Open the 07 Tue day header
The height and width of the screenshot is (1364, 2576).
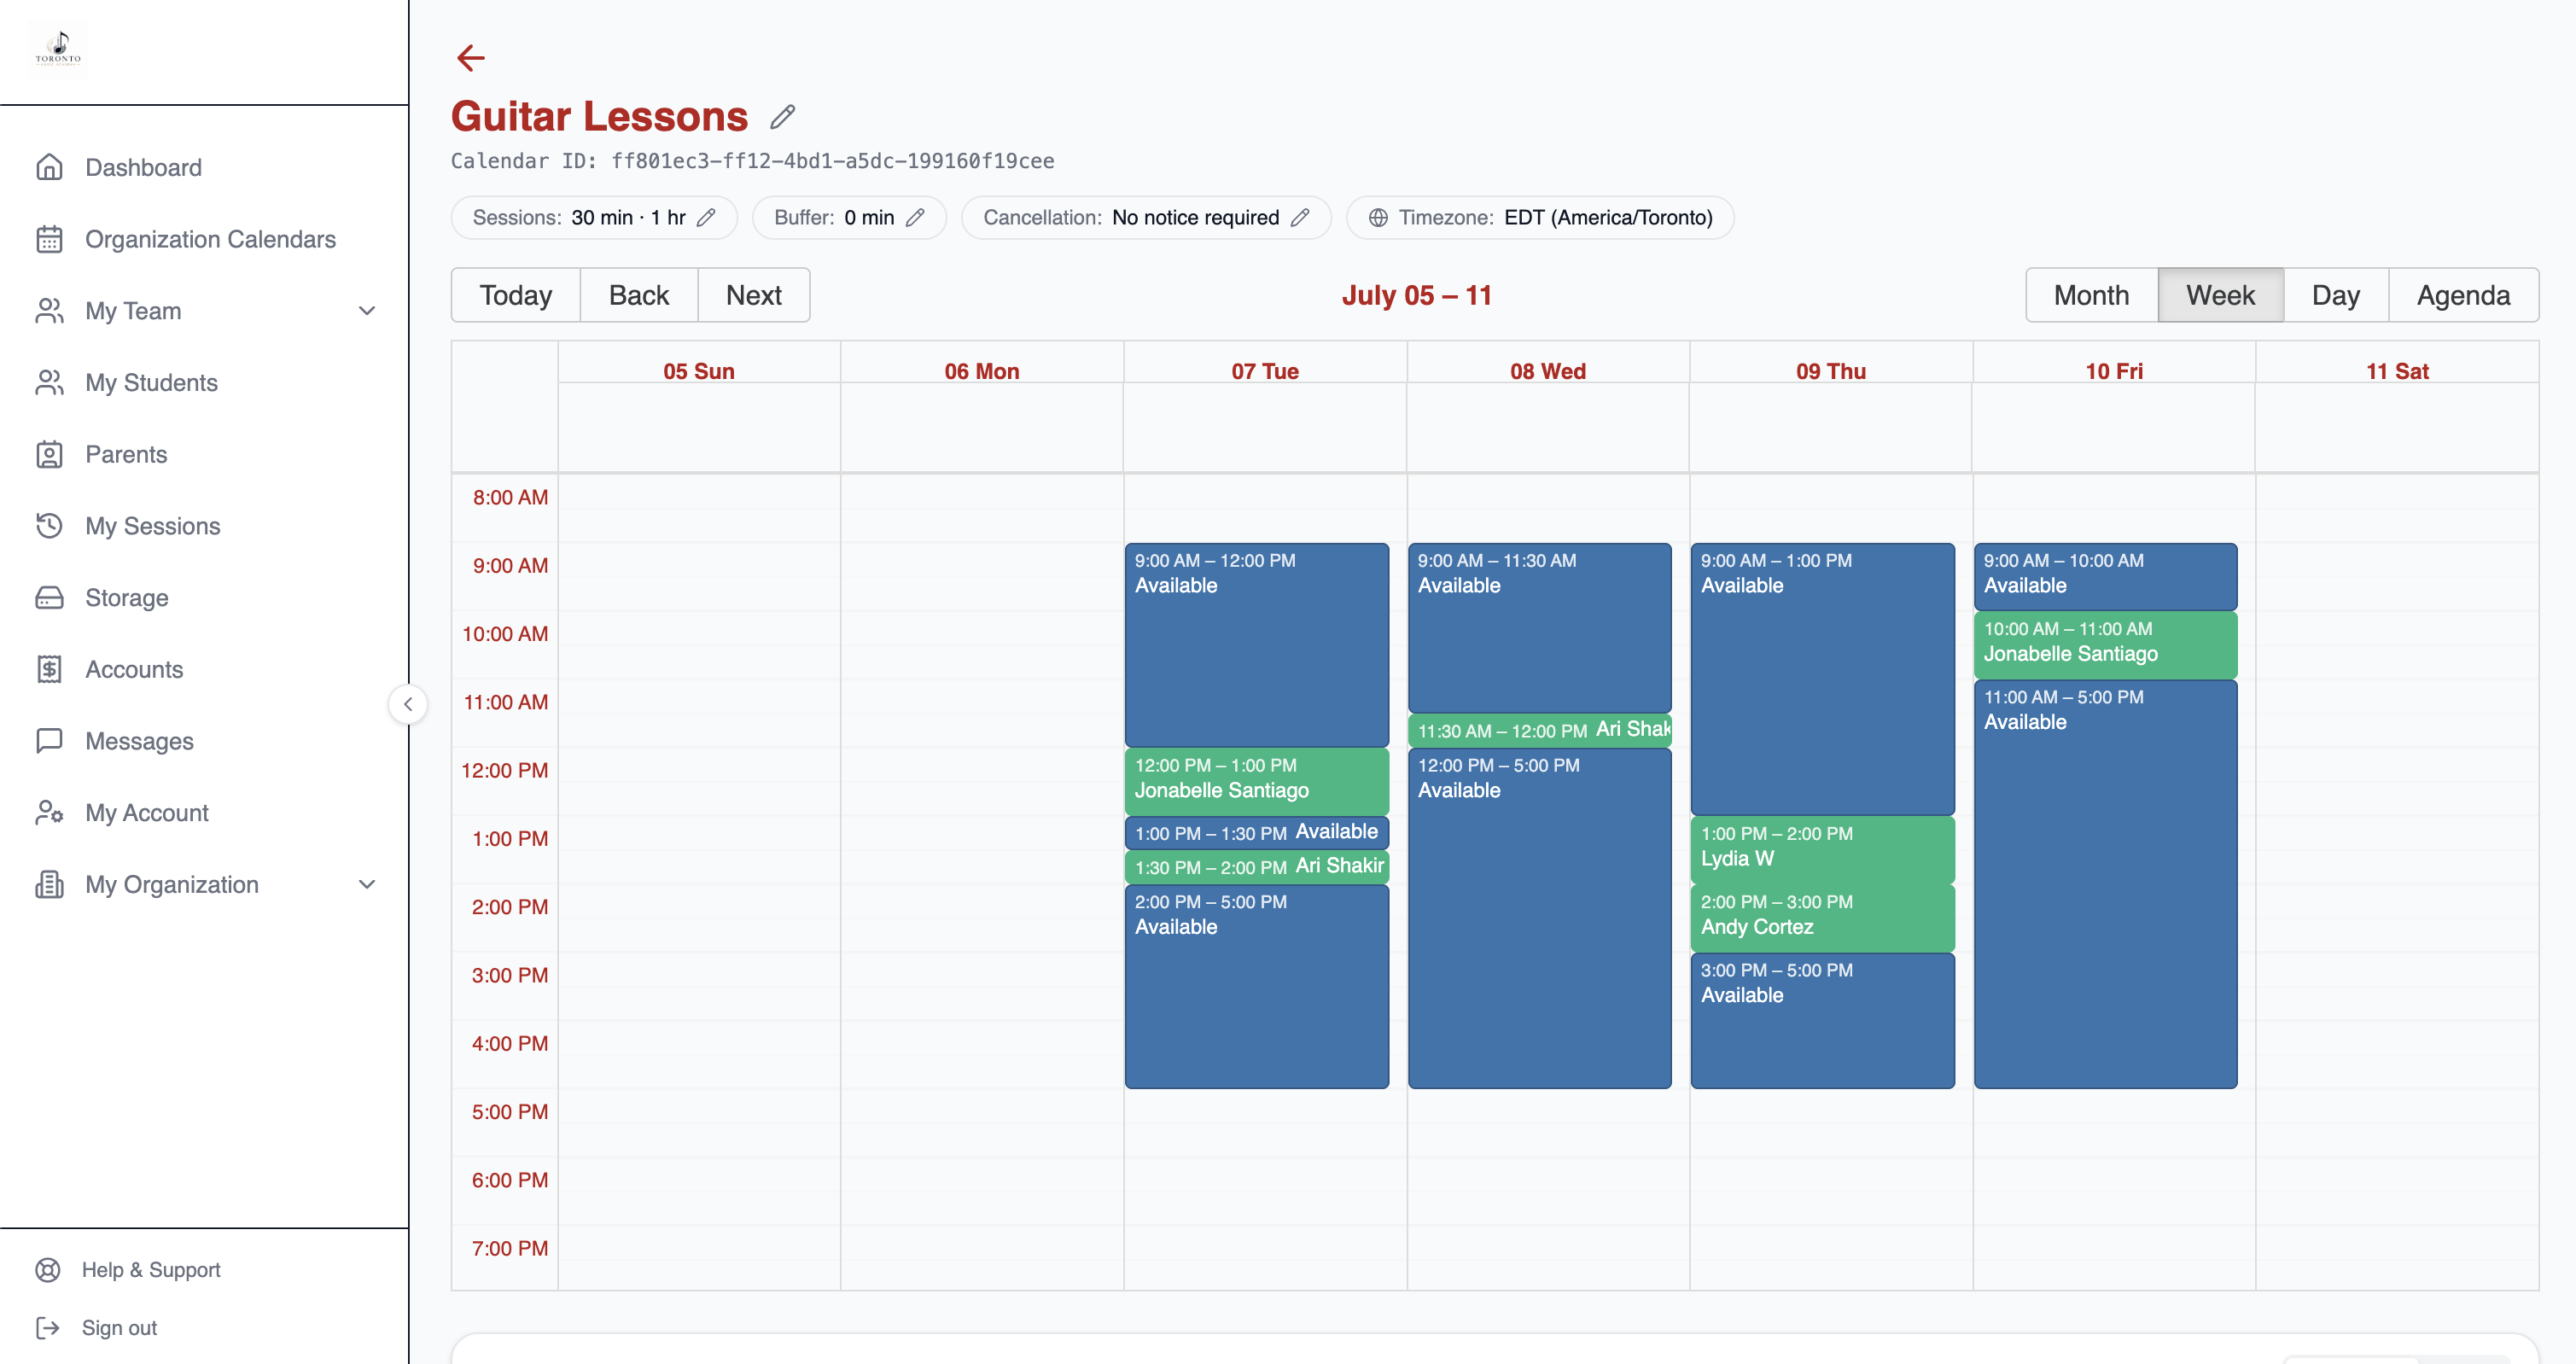point(1265,371)
